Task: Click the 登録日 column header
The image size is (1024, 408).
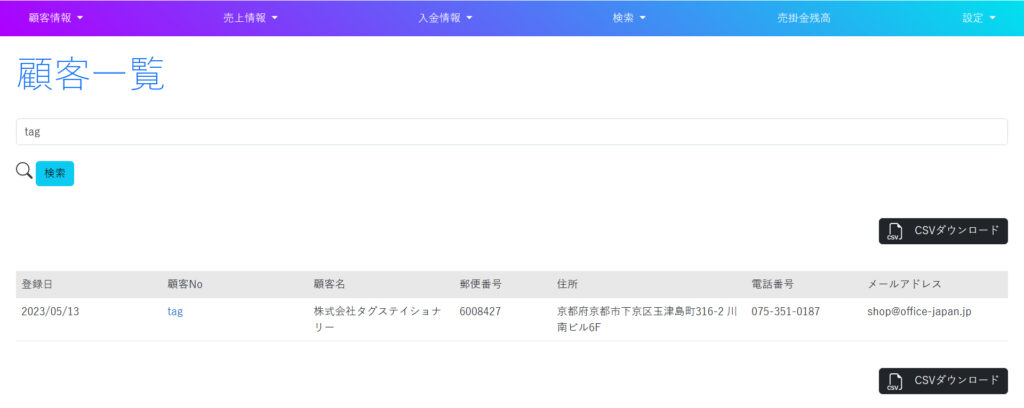Action: click(x=37, y=285)
